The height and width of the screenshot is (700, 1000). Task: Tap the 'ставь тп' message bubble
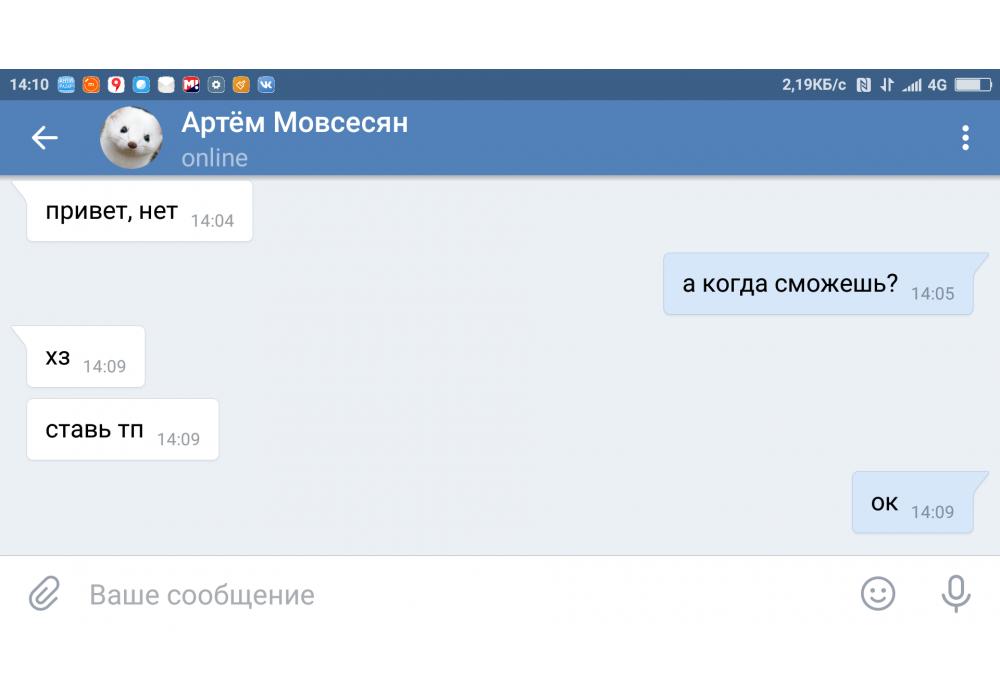(x=122, y=431)
